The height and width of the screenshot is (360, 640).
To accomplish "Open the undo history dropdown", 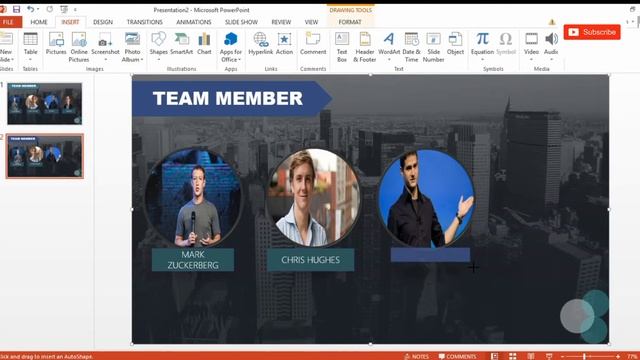I will (38, 9).
